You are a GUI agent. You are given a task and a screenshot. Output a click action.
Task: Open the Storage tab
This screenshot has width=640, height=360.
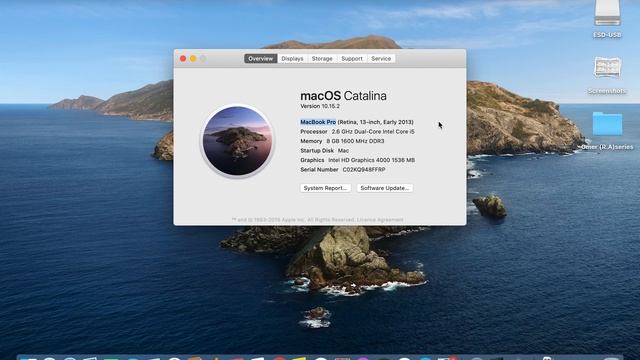322,58
